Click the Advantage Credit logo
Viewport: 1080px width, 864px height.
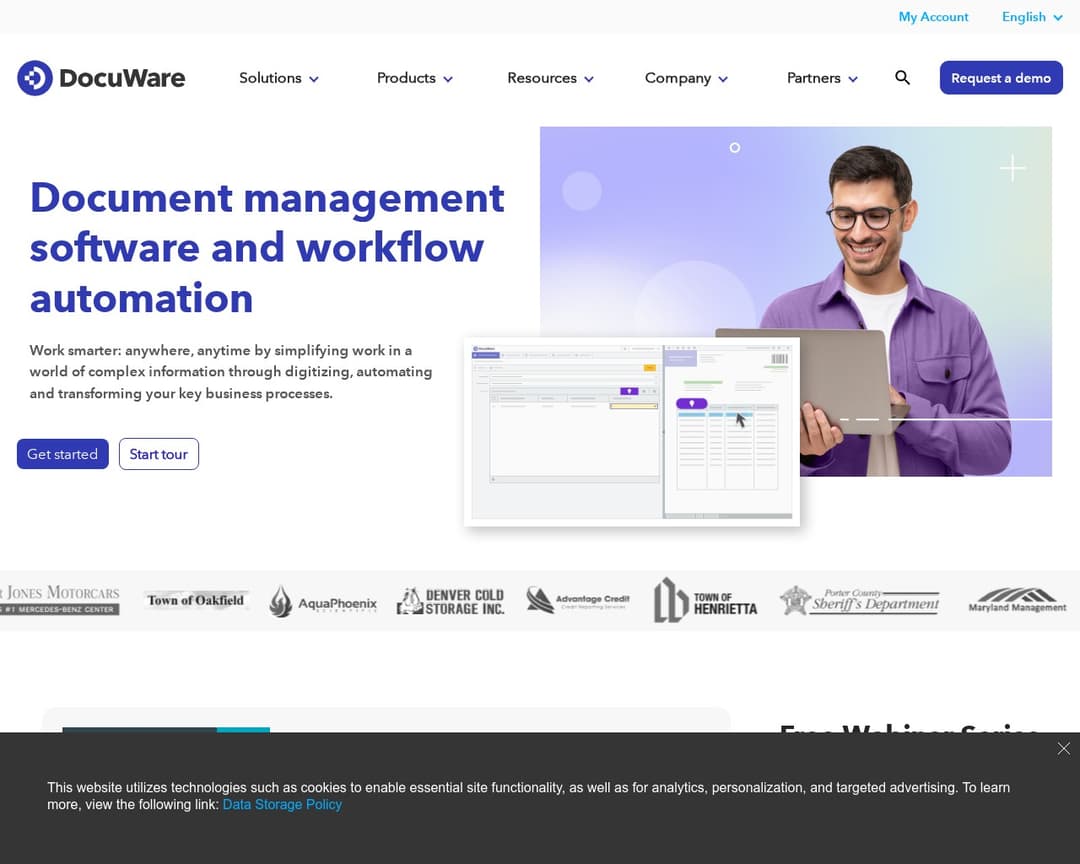pos(578,600)
